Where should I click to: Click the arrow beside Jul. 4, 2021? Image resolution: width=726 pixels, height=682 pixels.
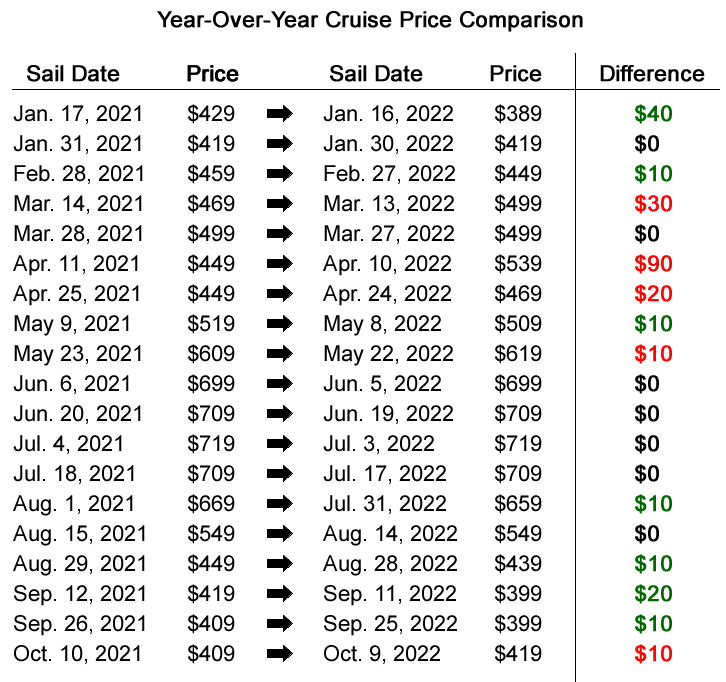(280, 444)
